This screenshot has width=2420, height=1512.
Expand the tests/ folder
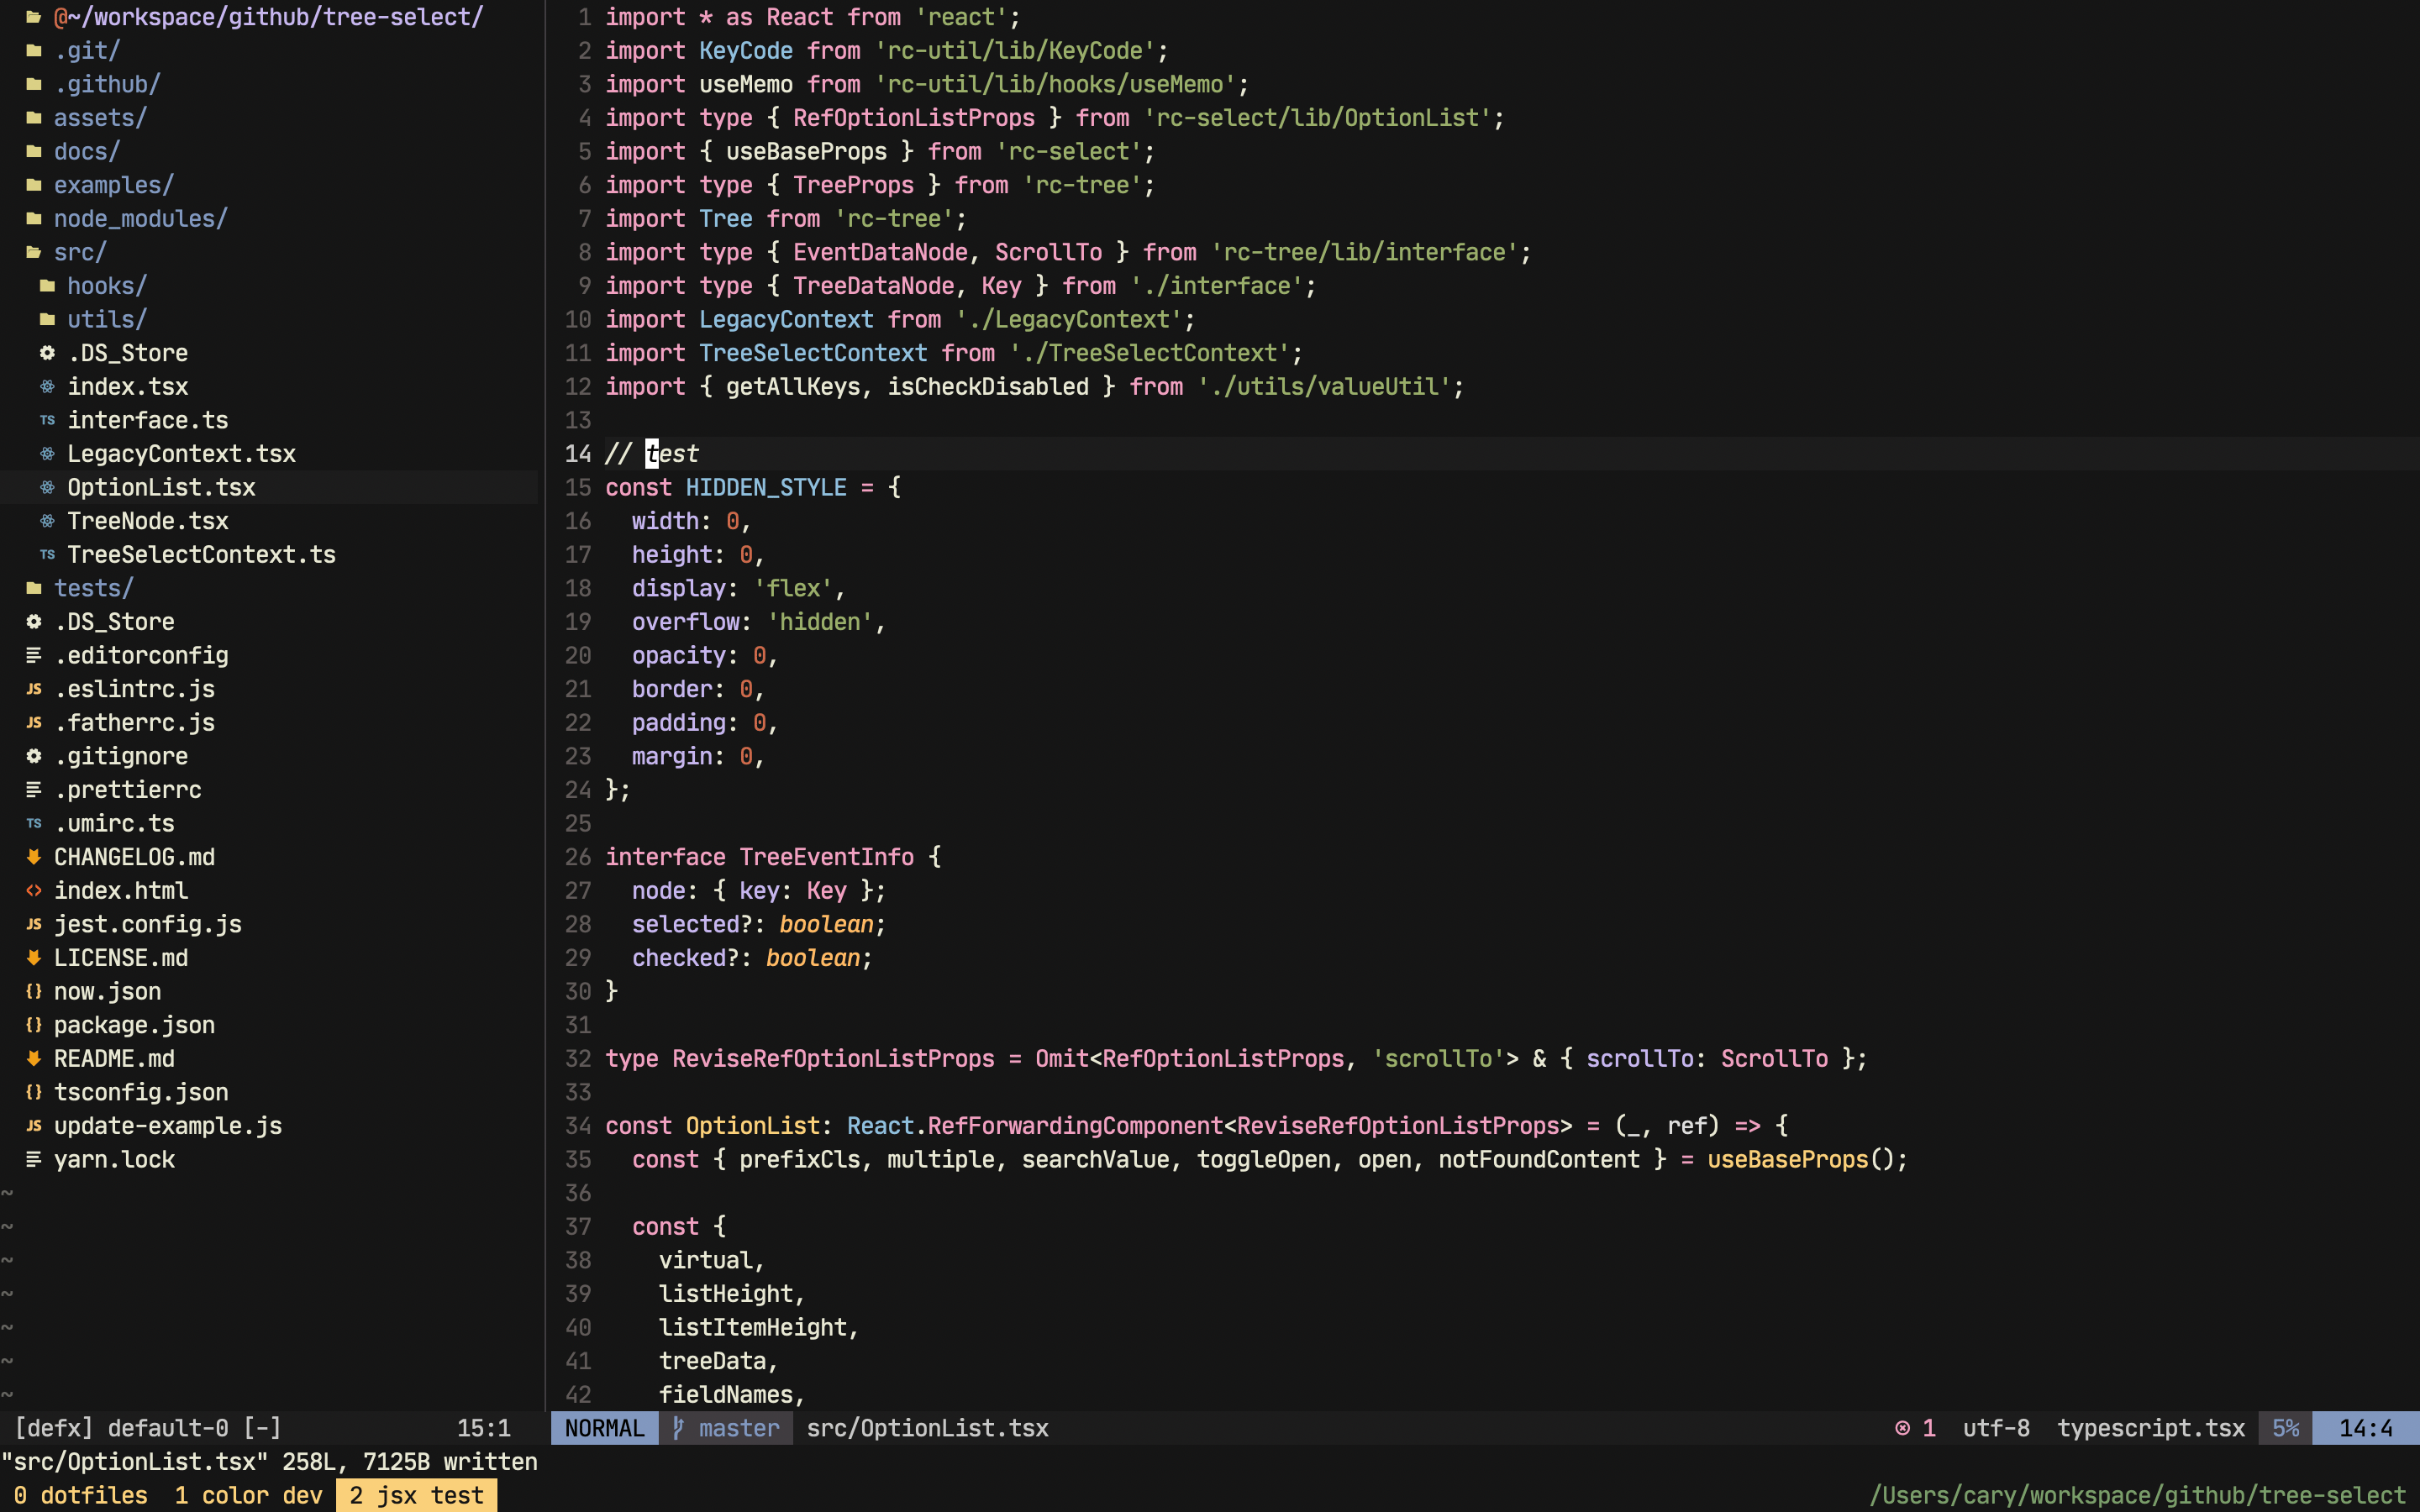pyautogui.click(x=95, y=588)
